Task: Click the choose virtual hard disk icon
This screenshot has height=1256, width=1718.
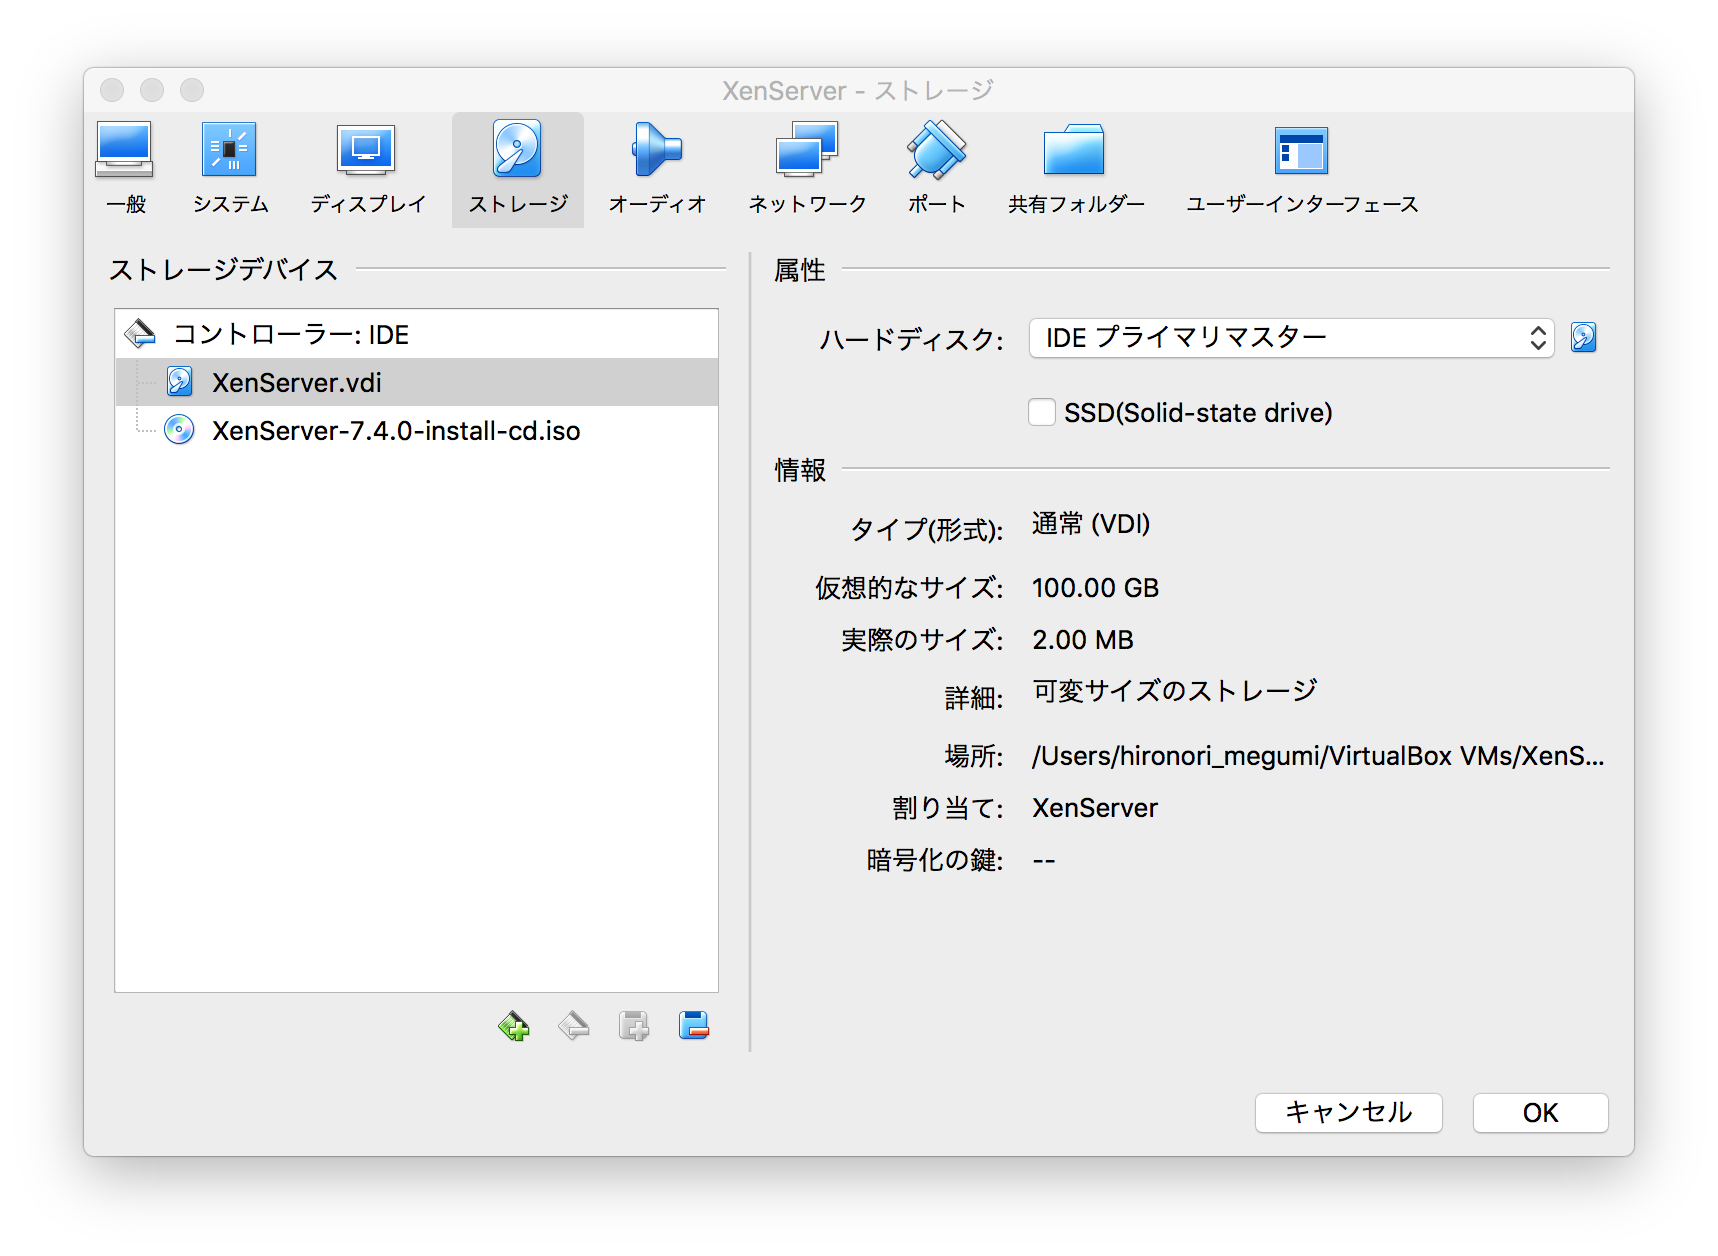Action: (x=1584, y=338)
